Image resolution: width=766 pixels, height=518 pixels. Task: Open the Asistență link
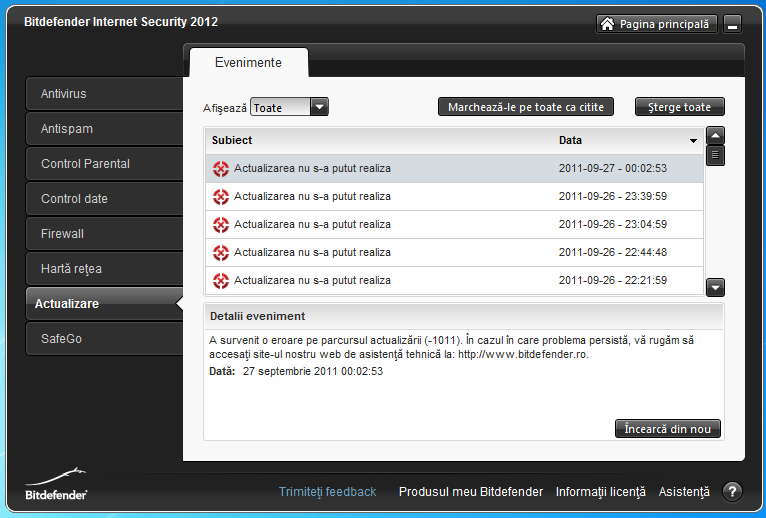coord(684,492)
